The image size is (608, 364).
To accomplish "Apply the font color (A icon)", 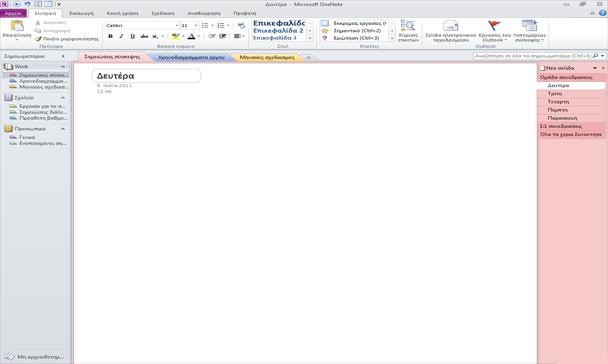I will tap(191, 36).
